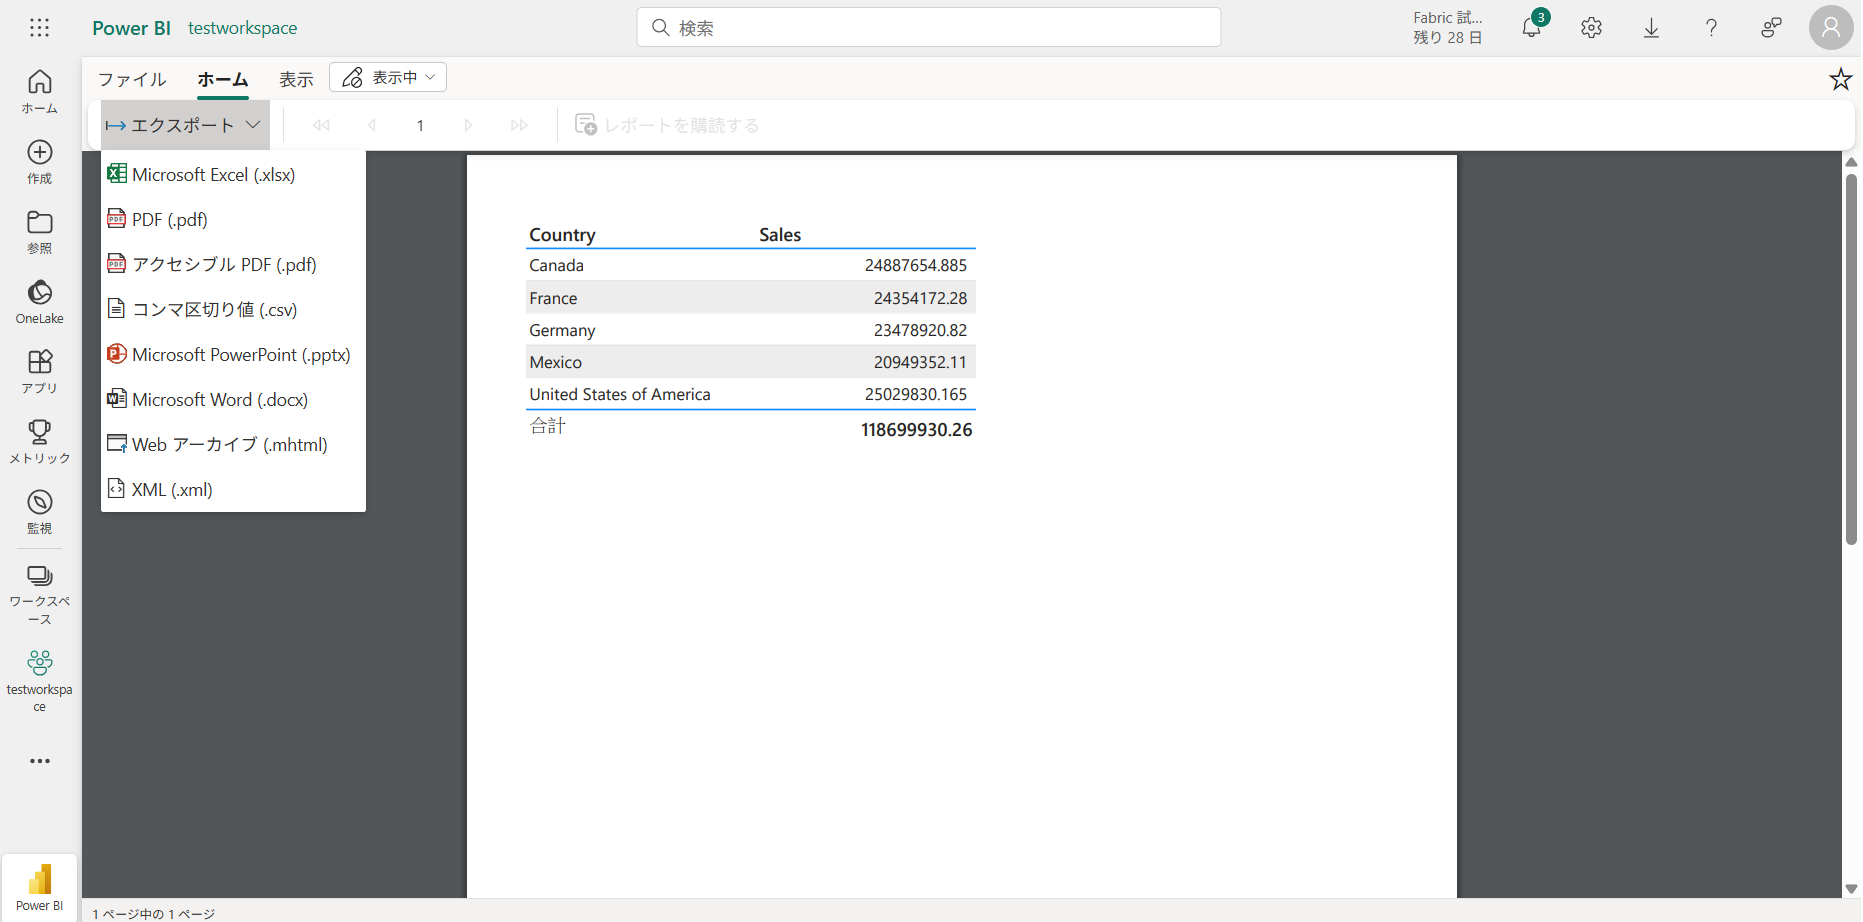Click the Mexico row label
The height and width of the screenshot is (922, 1863).
pyautogui.click(x=555, y=362)
